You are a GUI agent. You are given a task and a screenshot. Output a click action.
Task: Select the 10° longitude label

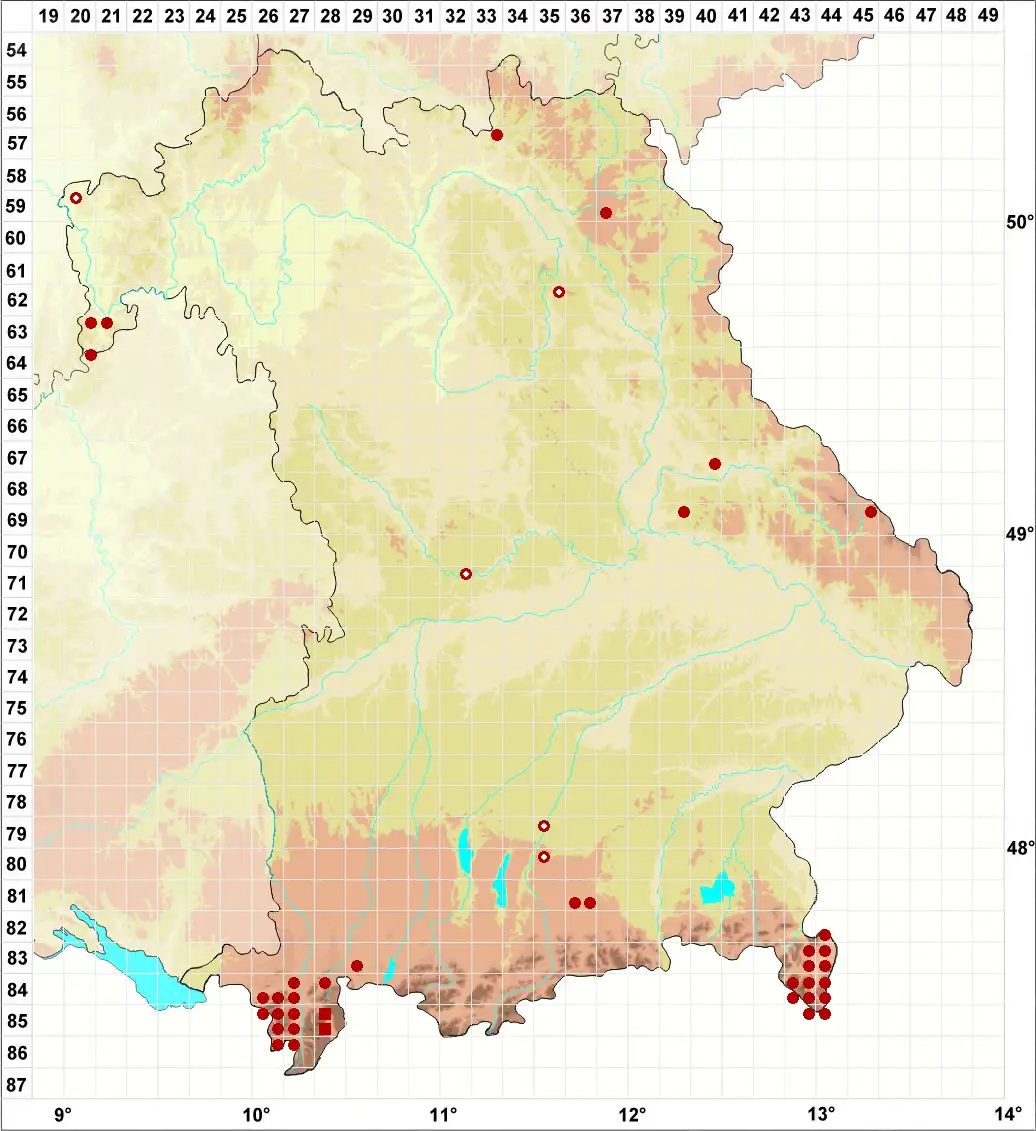pyautogui.click(x=255, y=1114)
